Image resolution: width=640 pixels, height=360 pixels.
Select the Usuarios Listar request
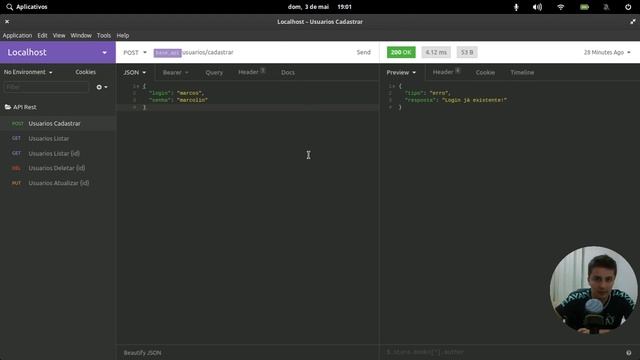(58, 138)
